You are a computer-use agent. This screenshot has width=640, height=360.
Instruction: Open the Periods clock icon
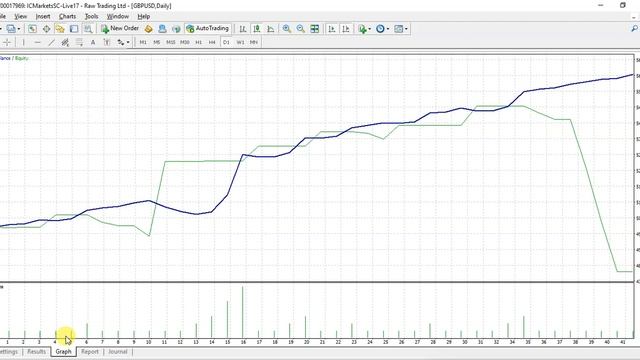[x=380, y=29]
